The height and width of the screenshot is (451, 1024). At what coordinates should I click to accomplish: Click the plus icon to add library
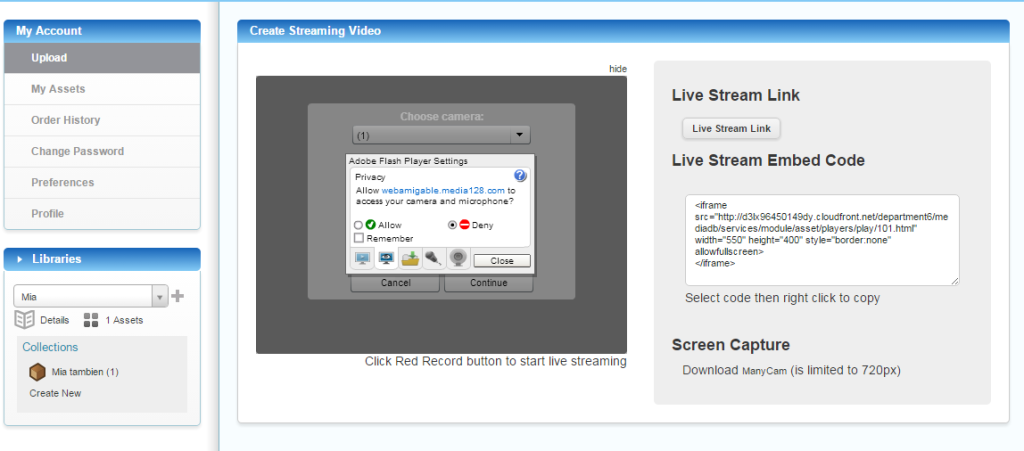pyautogui.click(x=177, y=296)
